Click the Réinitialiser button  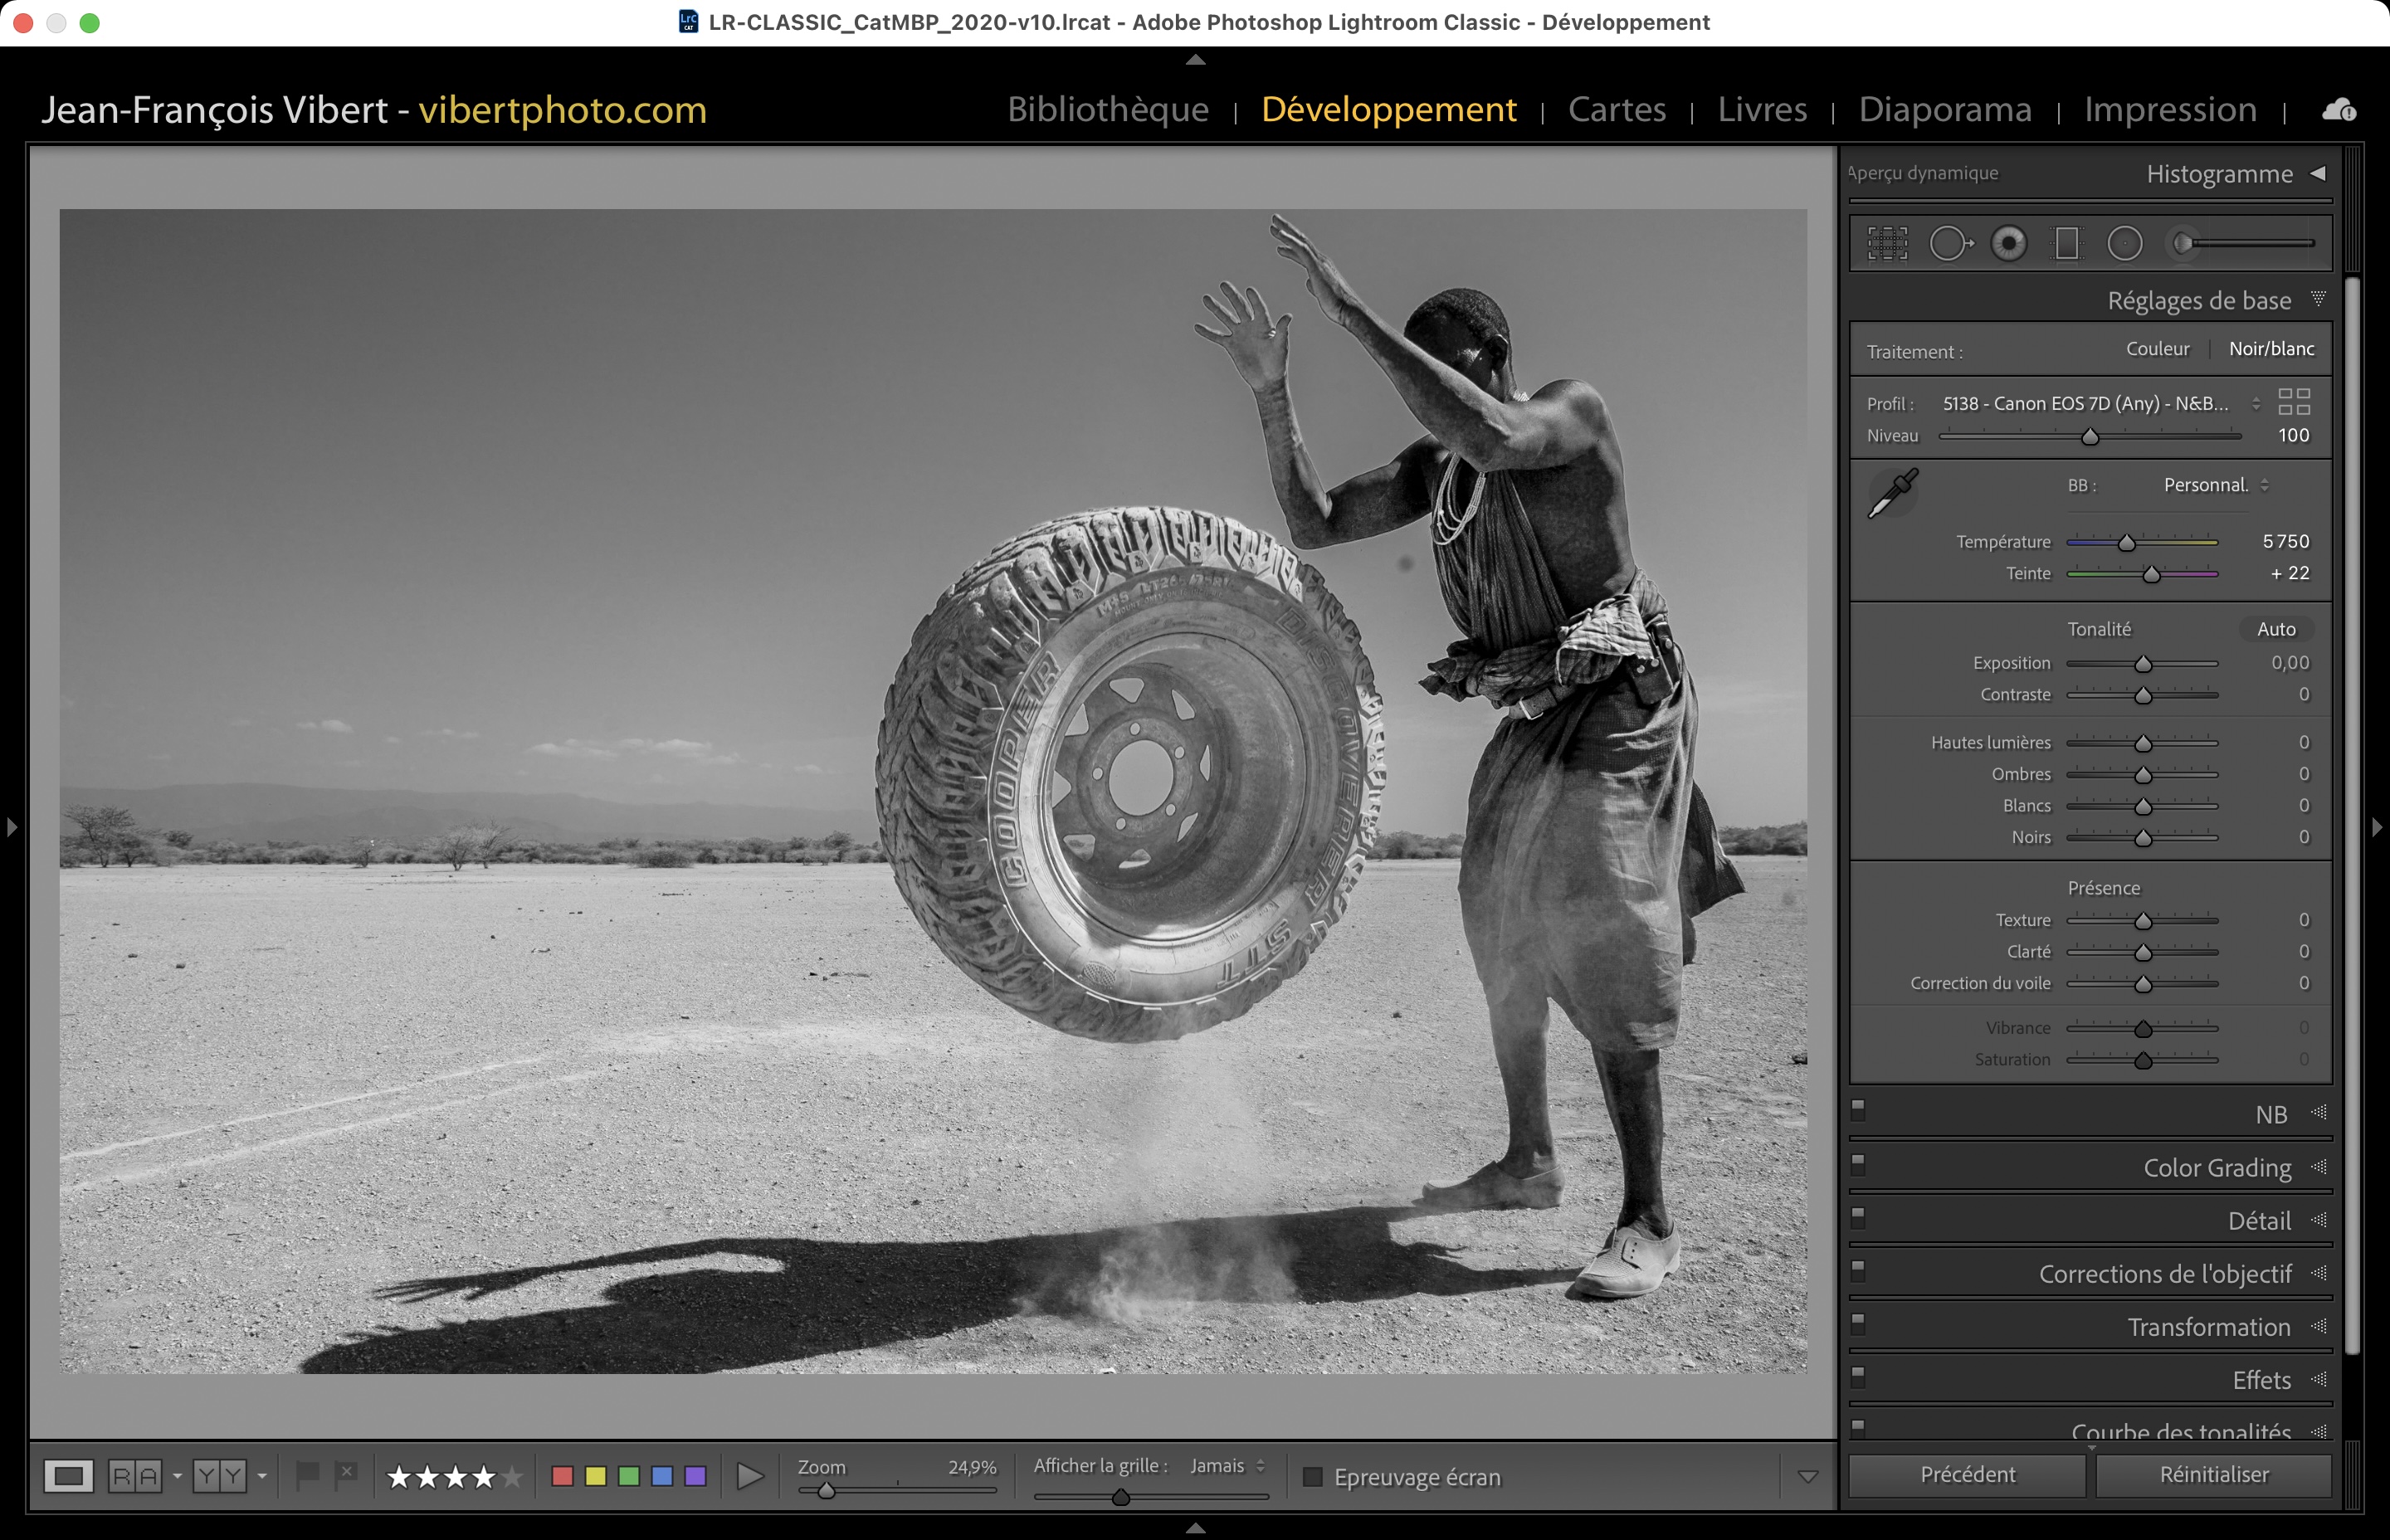pyautogui.click(x=2213, y=1474)
